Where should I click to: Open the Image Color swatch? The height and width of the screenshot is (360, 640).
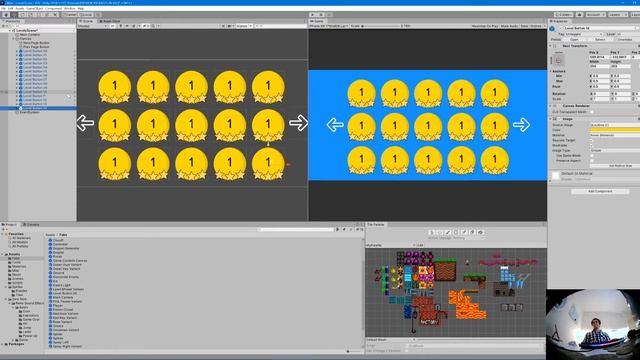[615, 130]
